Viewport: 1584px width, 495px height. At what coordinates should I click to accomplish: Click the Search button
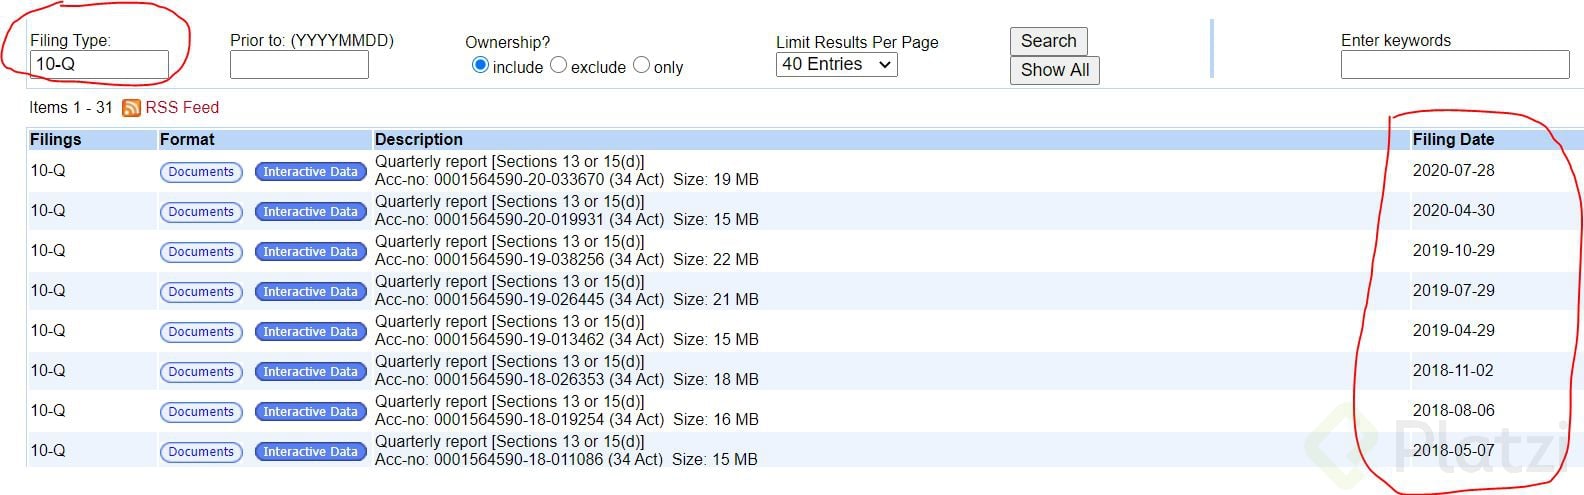(x=1048, y=41)
